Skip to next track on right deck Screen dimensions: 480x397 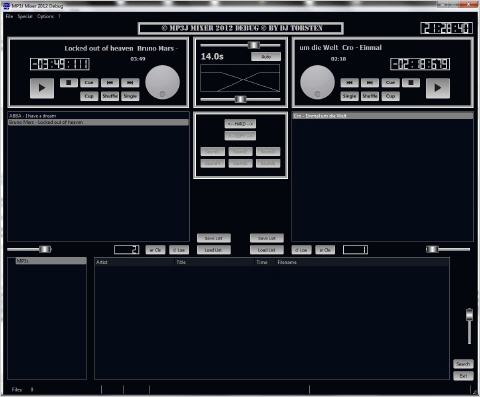point(370,82)
